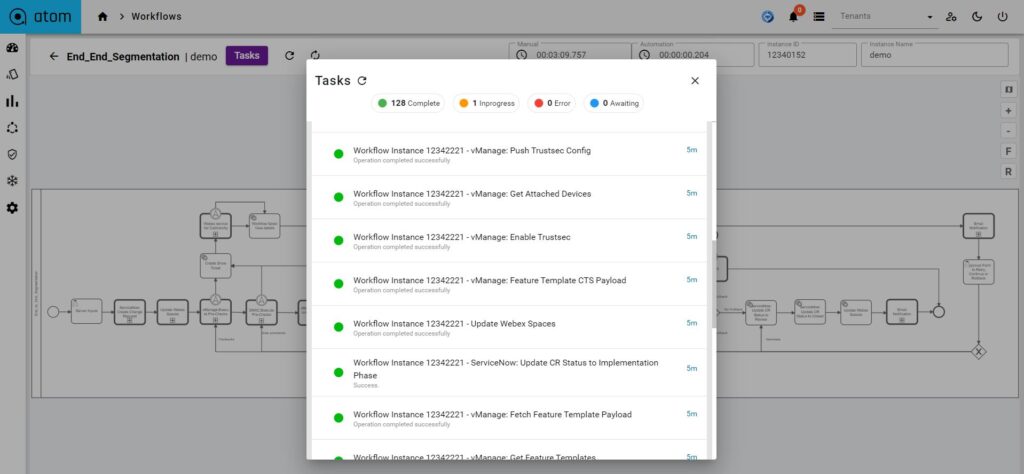
Task: Open the shield compliance sidebar icon
Action: click(12, 154)
